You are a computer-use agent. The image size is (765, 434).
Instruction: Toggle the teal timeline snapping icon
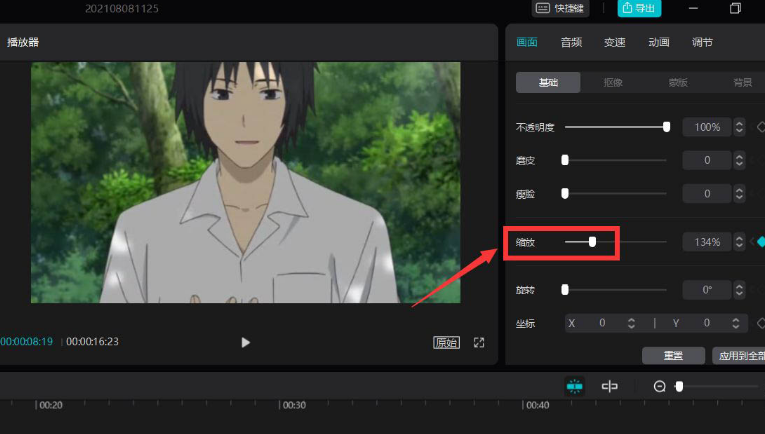(x=575, y=386)
